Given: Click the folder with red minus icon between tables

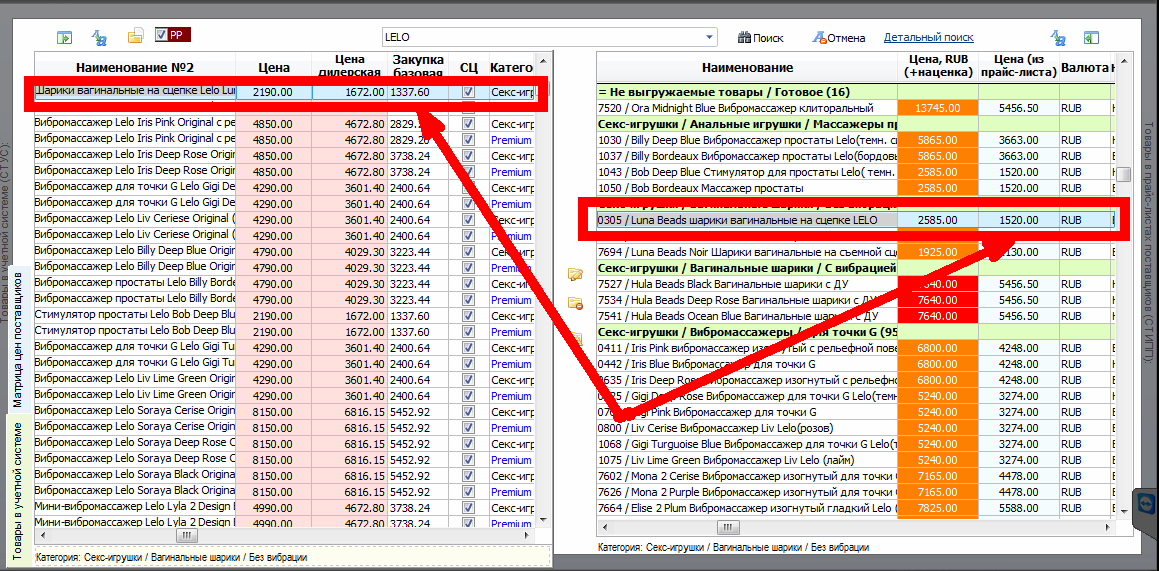Looking at the screenshot, I should (575, 302).
